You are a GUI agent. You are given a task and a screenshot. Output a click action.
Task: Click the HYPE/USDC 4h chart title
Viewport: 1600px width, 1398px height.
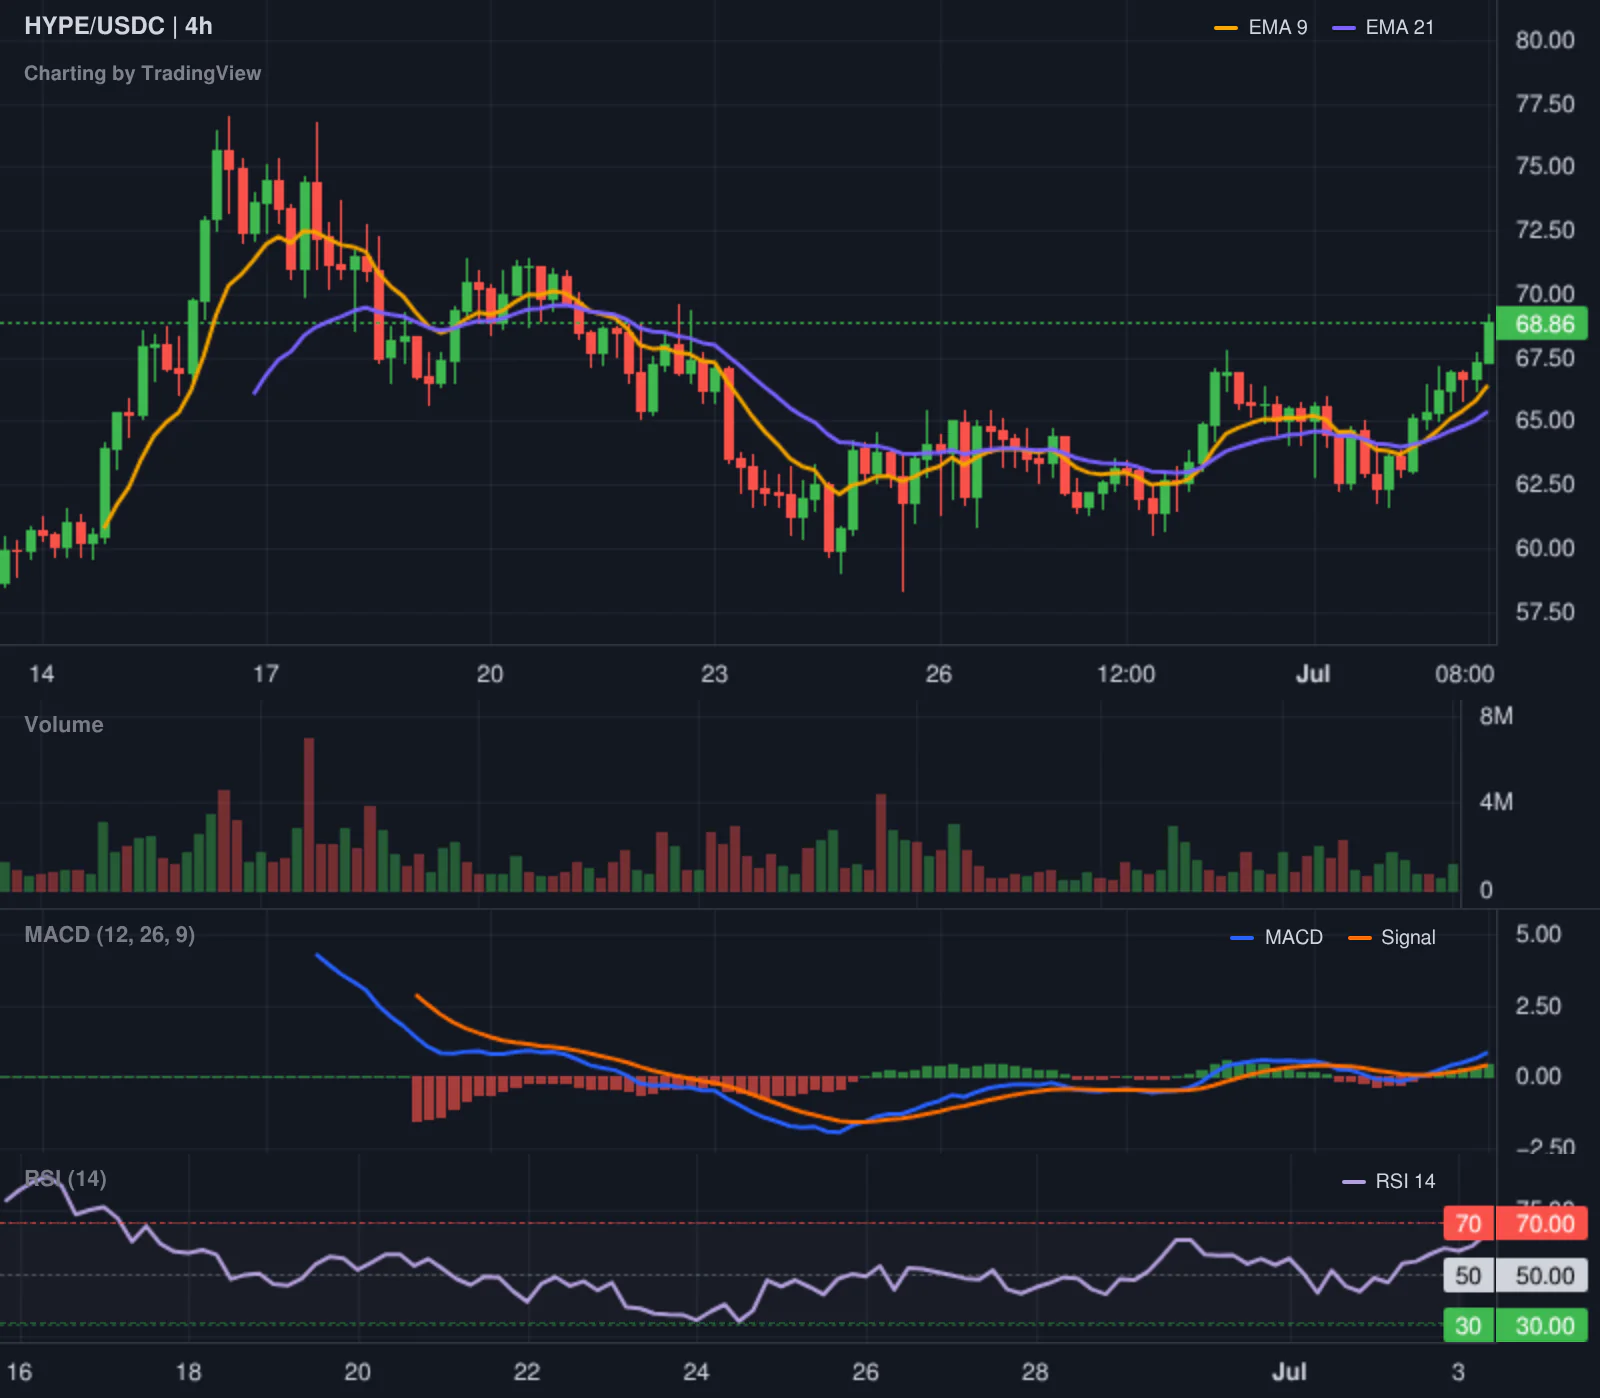pos(118,26)
